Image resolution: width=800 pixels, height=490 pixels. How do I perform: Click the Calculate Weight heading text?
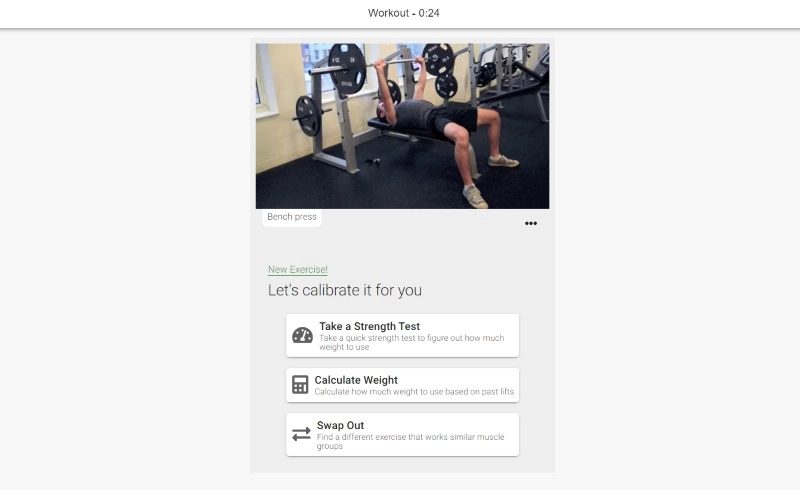tap(356, 380)
